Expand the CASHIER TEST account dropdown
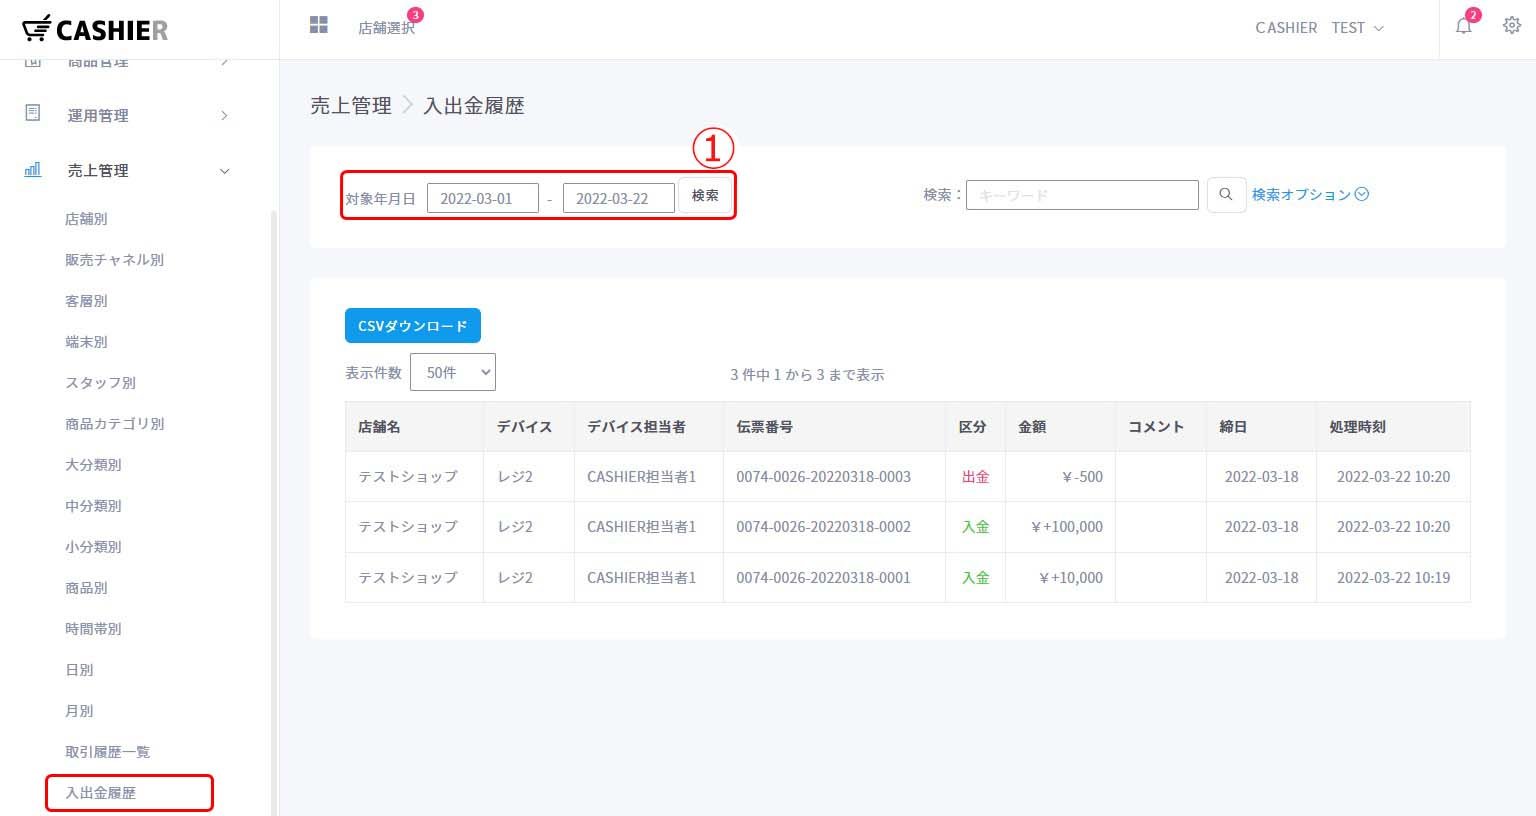The height and width of the screenshot is (816, 1536). [1319, 28]
